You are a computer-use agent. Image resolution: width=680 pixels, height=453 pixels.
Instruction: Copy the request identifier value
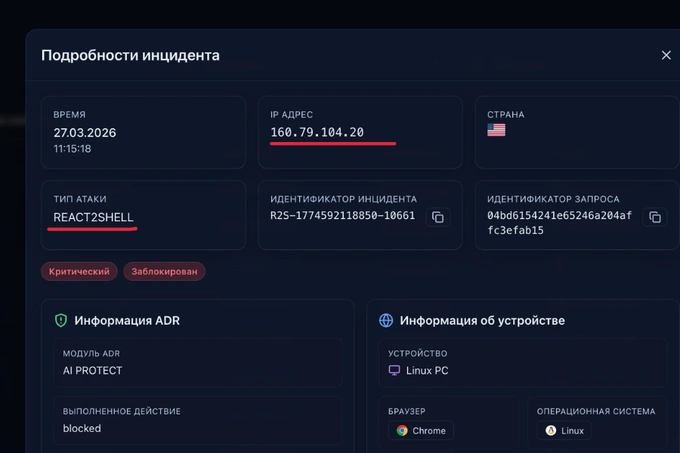[655, 217]
